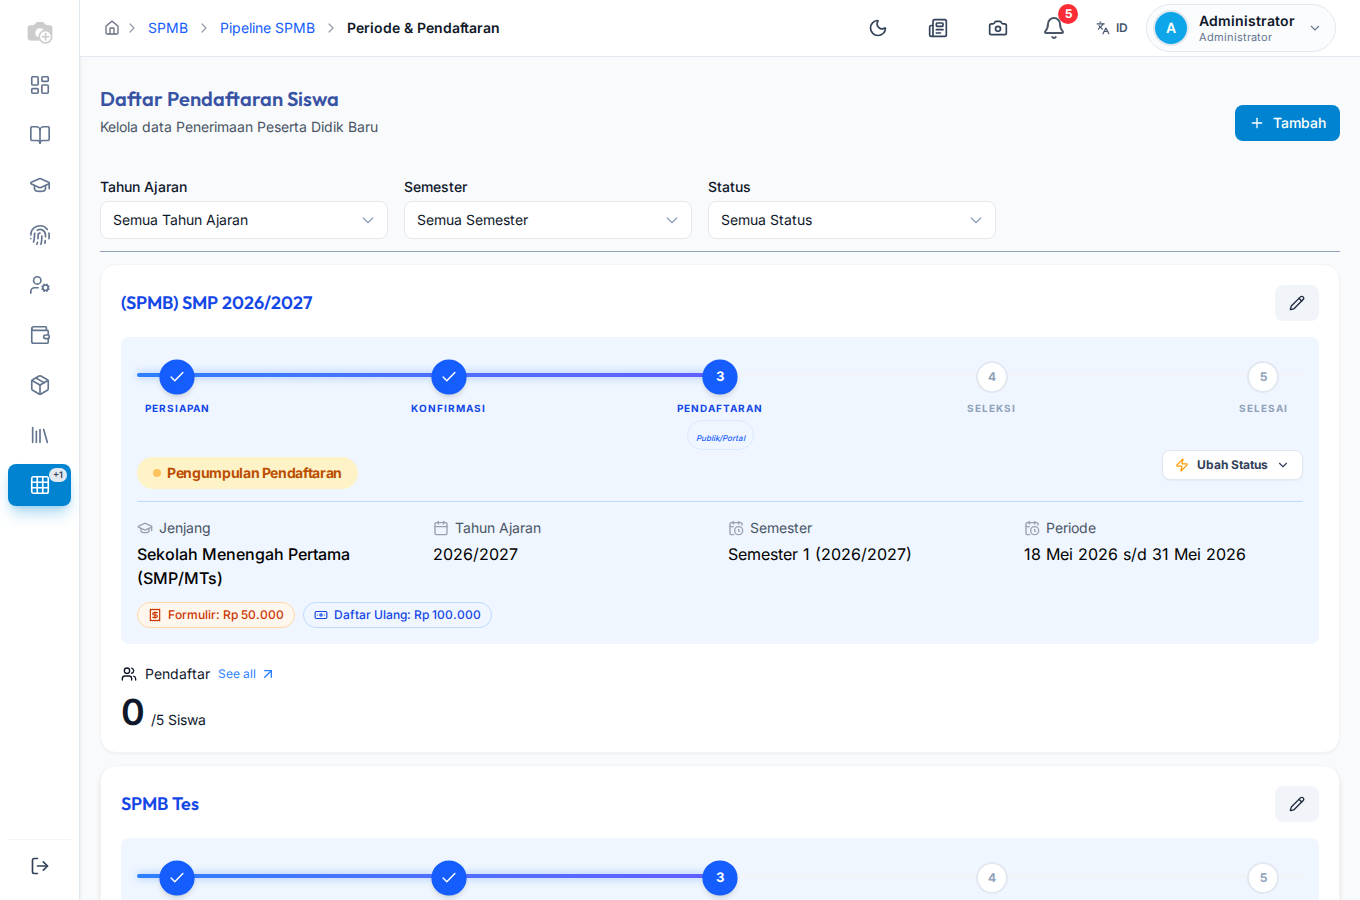The height and width of the screenshot is (900, 1360).
Task: Click the Daftar Ulang: Rp 100.000 badge
Action: point(397,615)
